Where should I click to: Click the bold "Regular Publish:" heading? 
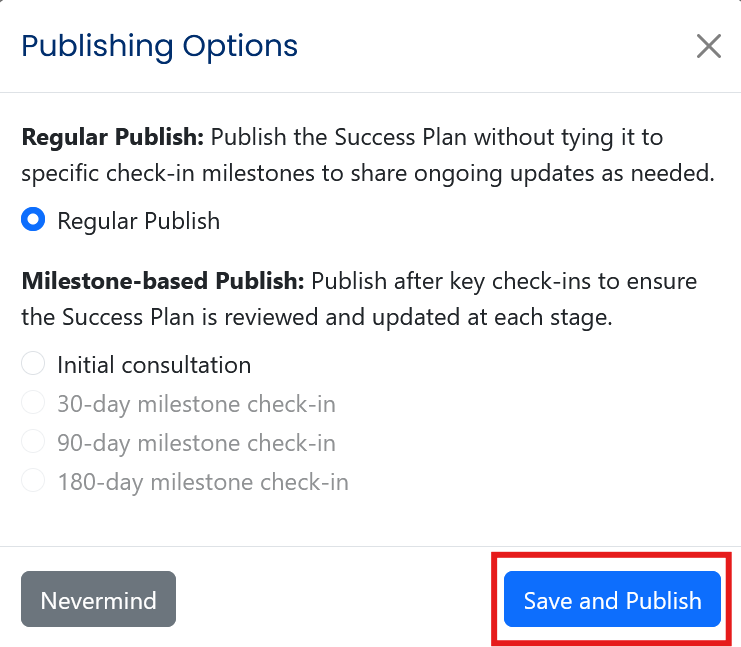coord(112,136)
